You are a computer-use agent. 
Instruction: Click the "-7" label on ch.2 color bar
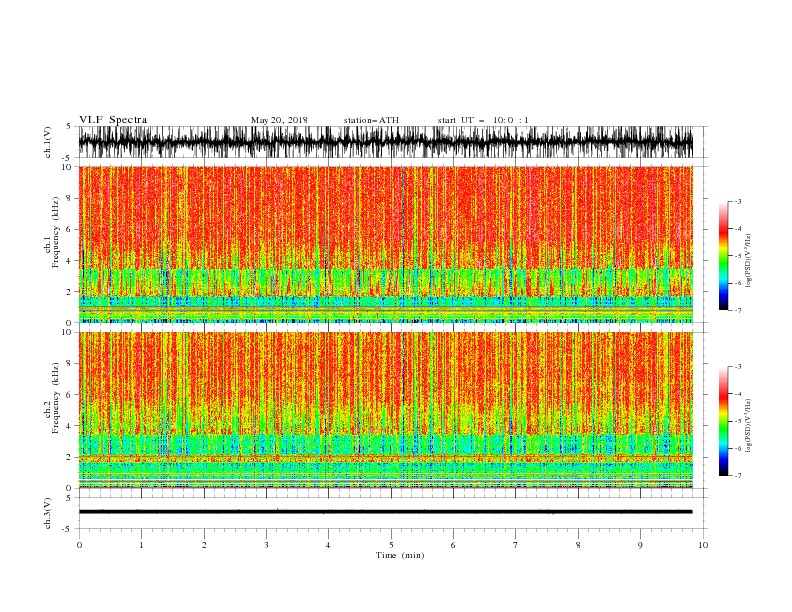[x=738, y=476]
